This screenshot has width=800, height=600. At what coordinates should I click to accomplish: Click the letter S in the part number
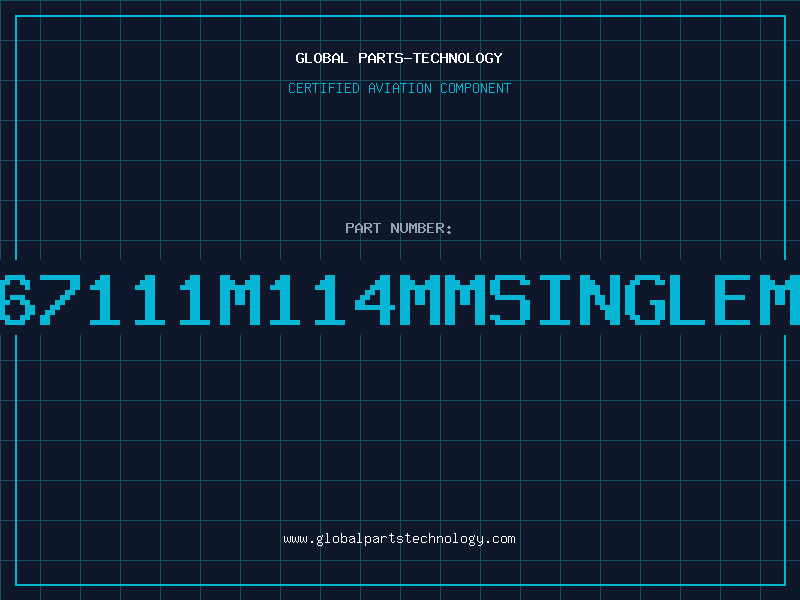tap(510, 299)
